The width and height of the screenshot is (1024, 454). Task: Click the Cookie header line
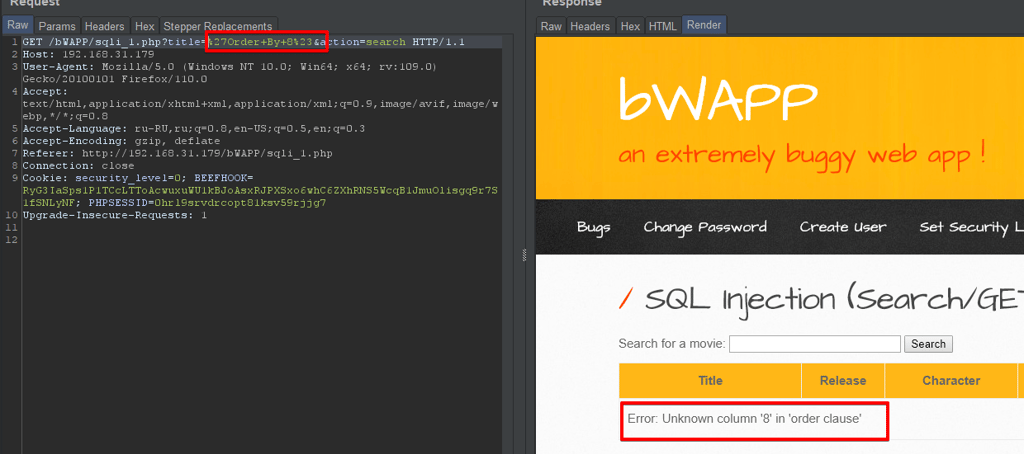[260, 190]
